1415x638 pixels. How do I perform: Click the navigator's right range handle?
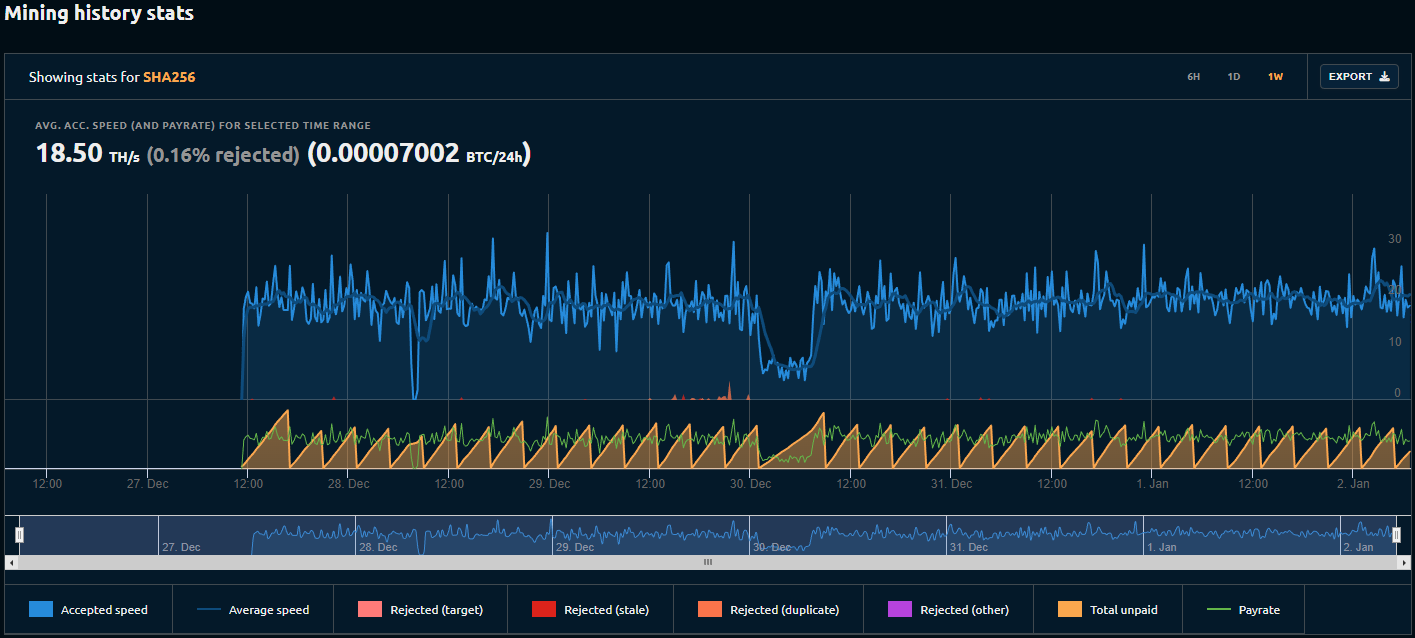[1396, 535]
